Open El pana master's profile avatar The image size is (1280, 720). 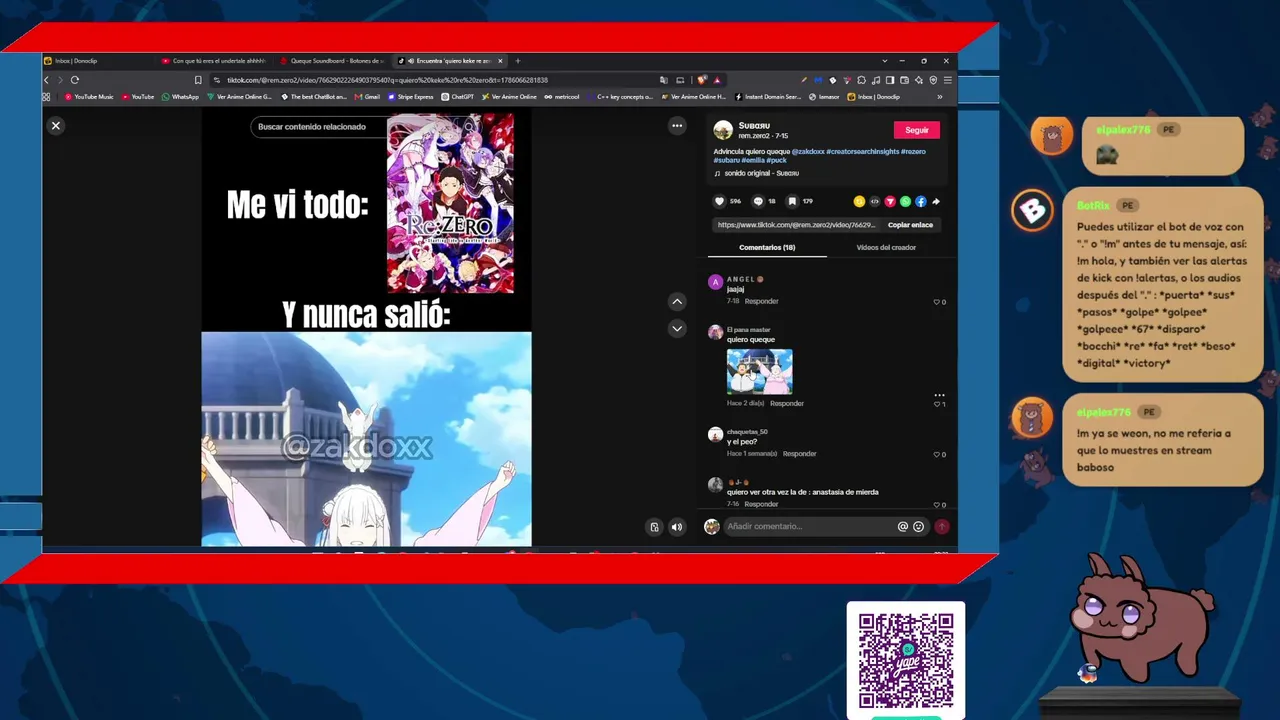(715, 332)
